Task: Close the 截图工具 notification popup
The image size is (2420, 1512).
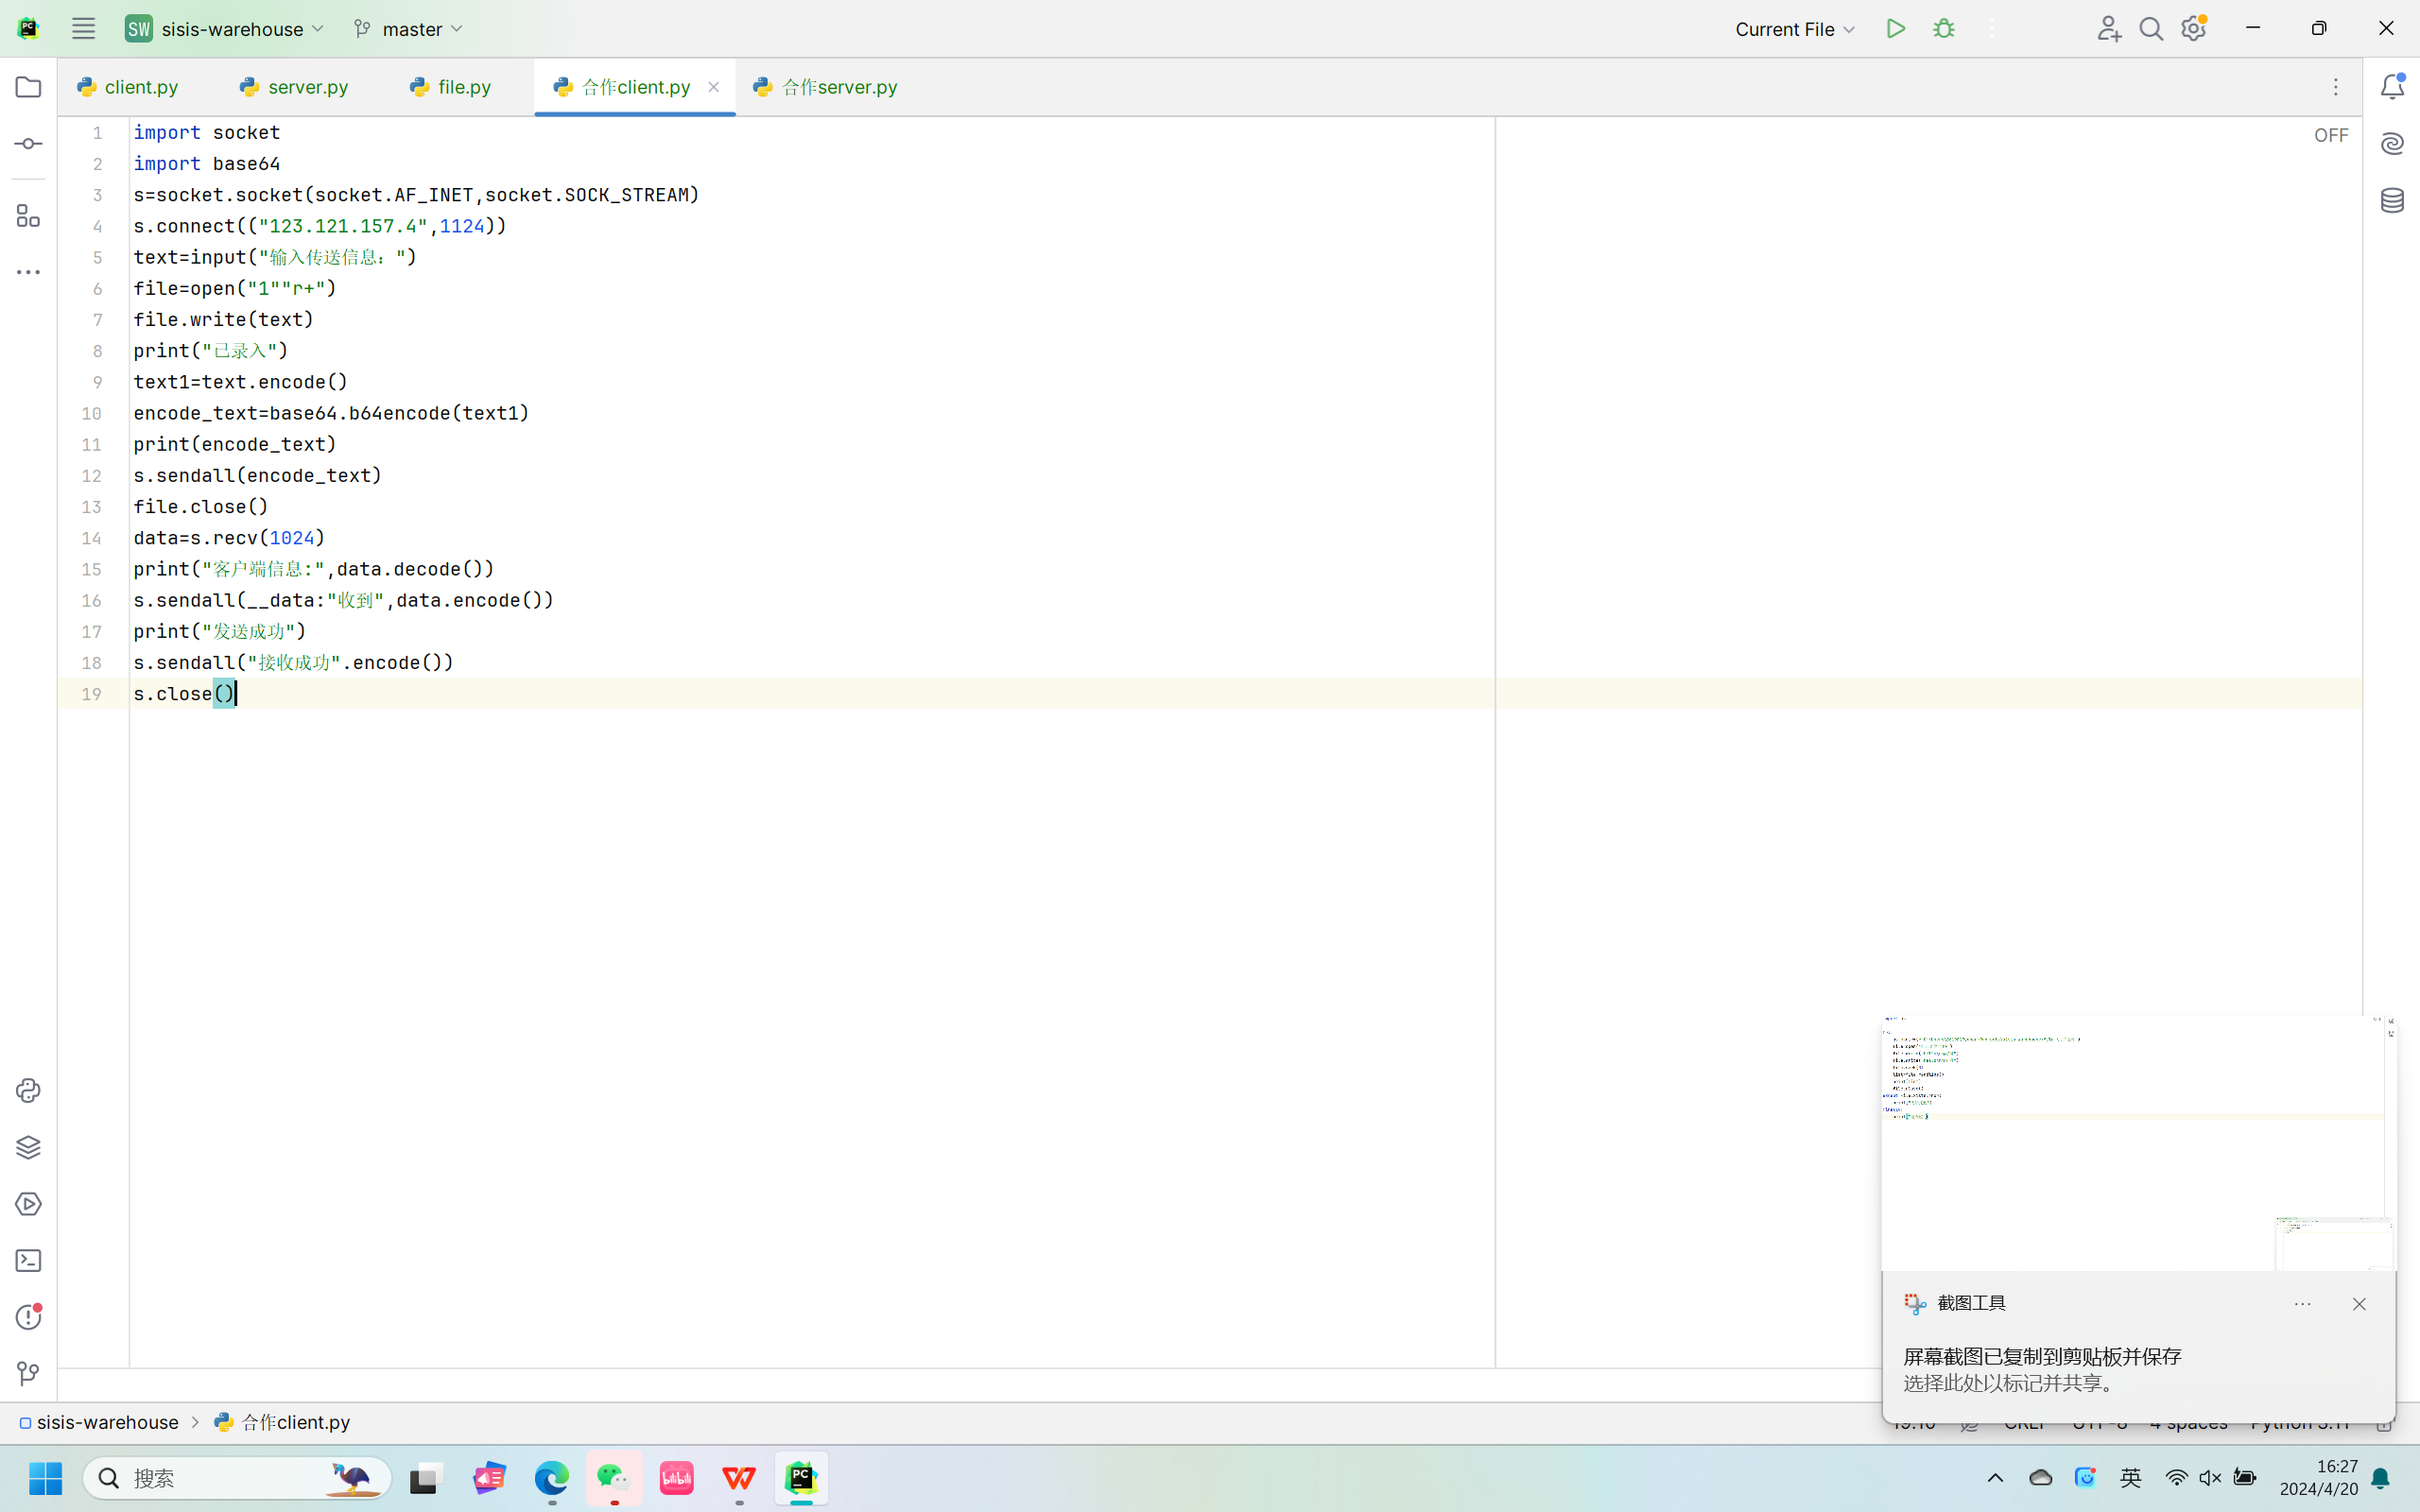Action: point(2359,1304)
